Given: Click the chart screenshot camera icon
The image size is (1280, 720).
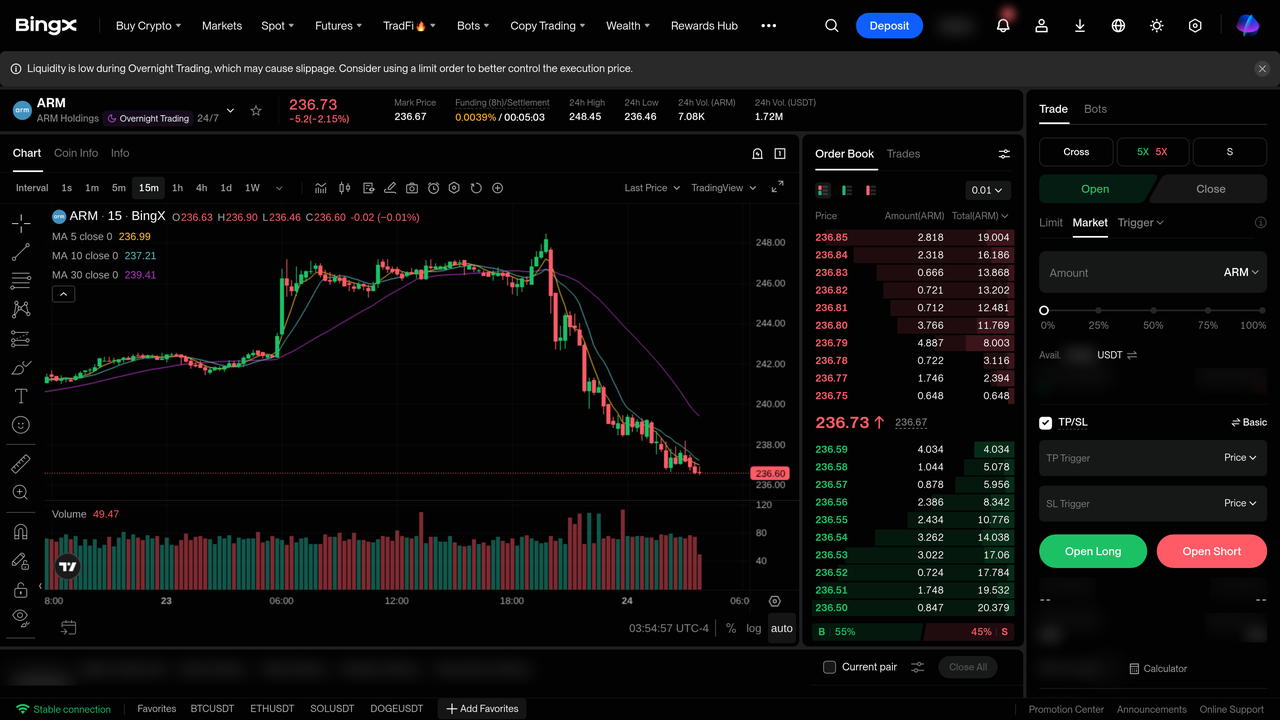Looking at the screenshot, I should (412, 188).
